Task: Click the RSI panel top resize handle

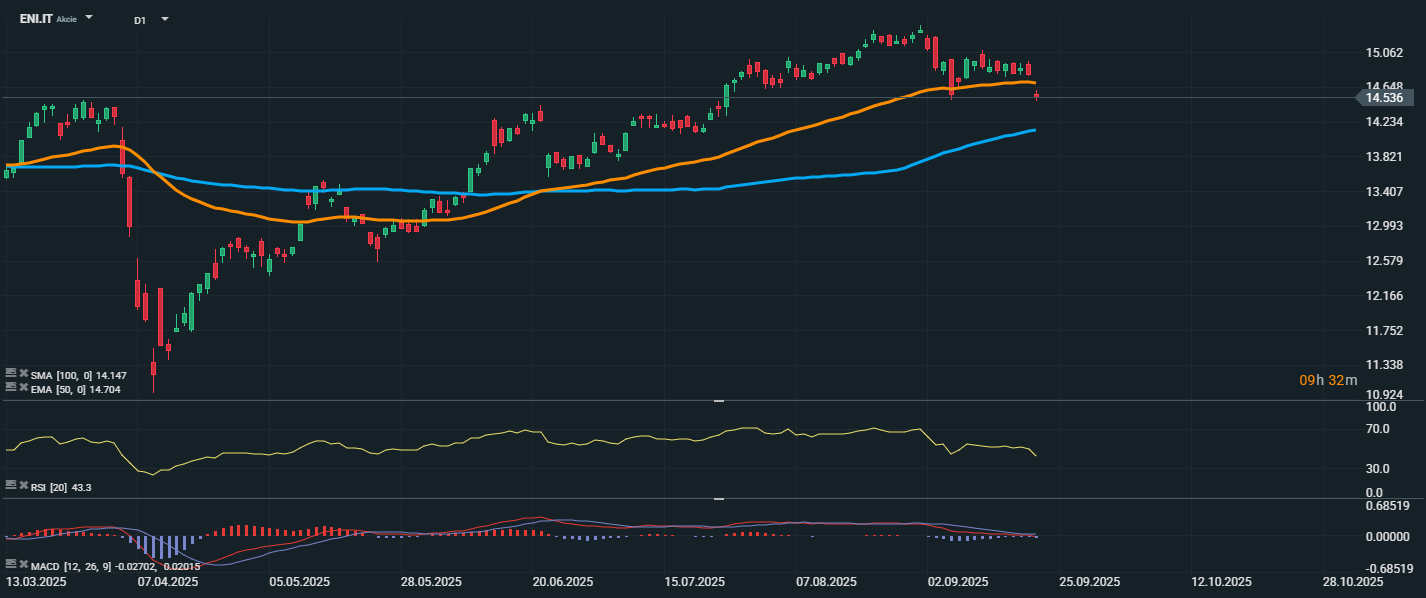Action: (x=718, y=401)
